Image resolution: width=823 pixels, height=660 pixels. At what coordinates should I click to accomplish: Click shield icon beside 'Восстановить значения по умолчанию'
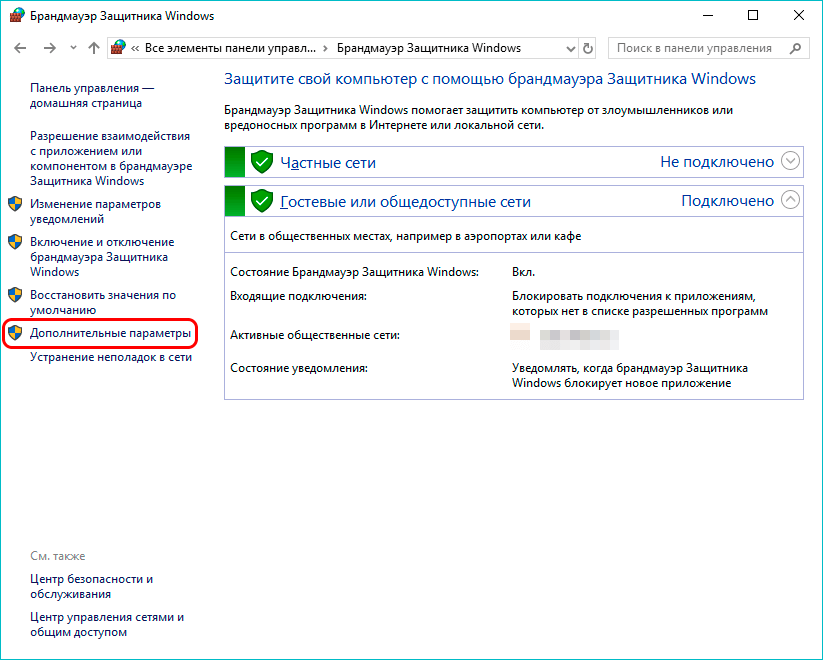[15, 295]
